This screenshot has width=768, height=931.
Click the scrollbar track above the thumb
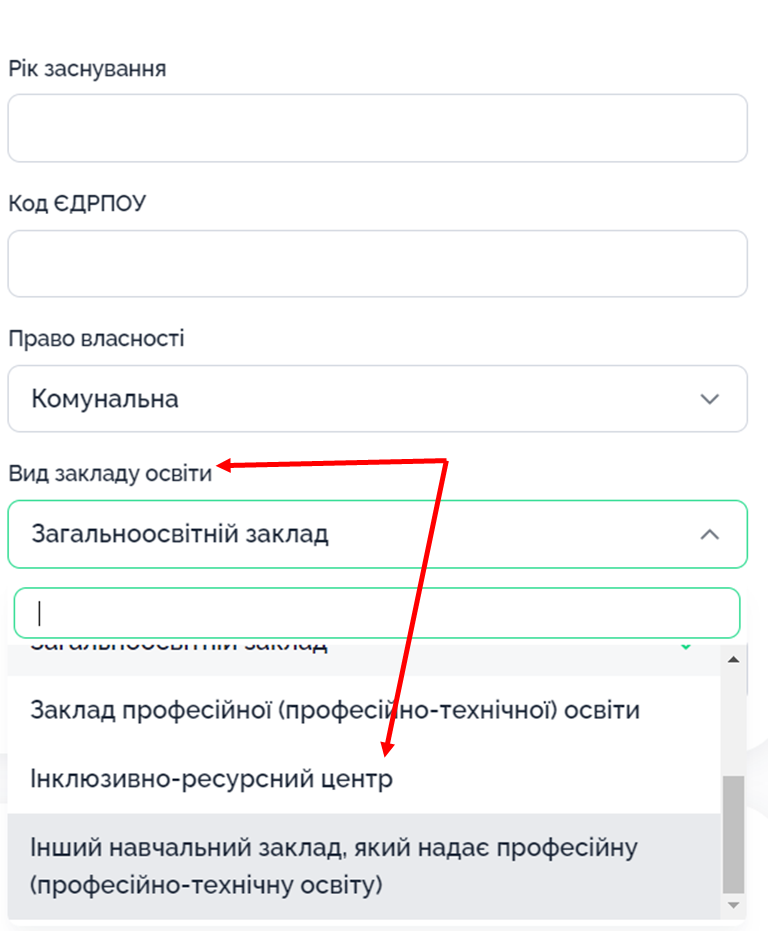click(x=734, y=720)
